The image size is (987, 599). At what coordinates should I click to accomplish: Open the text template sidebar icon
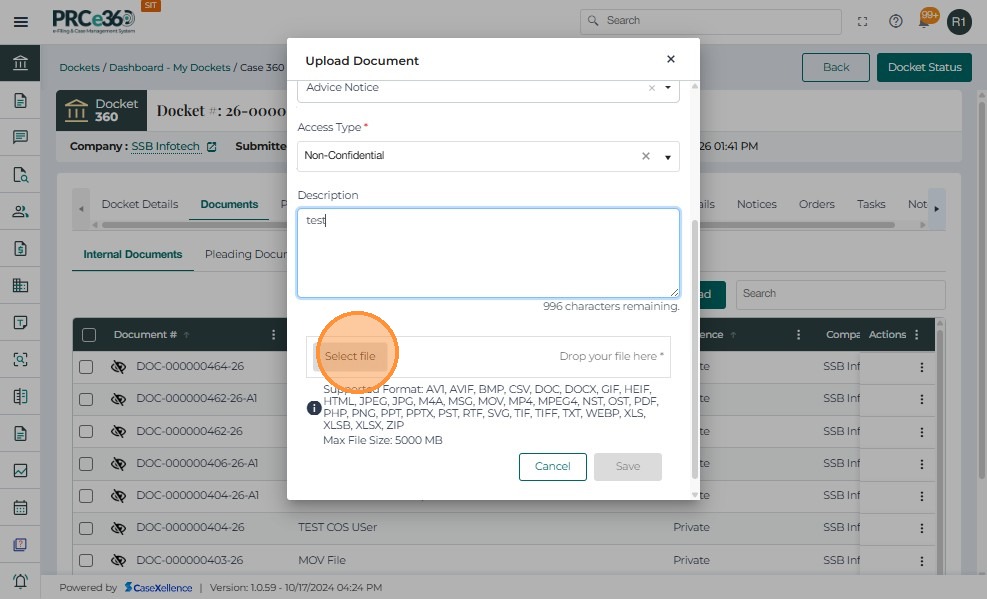click(20, 323)
